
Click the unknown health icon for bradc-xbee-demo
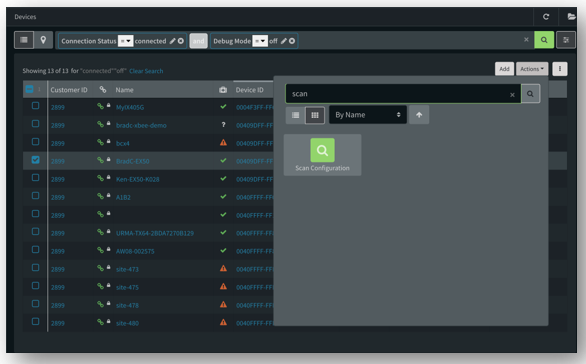(x=223, y=124)
